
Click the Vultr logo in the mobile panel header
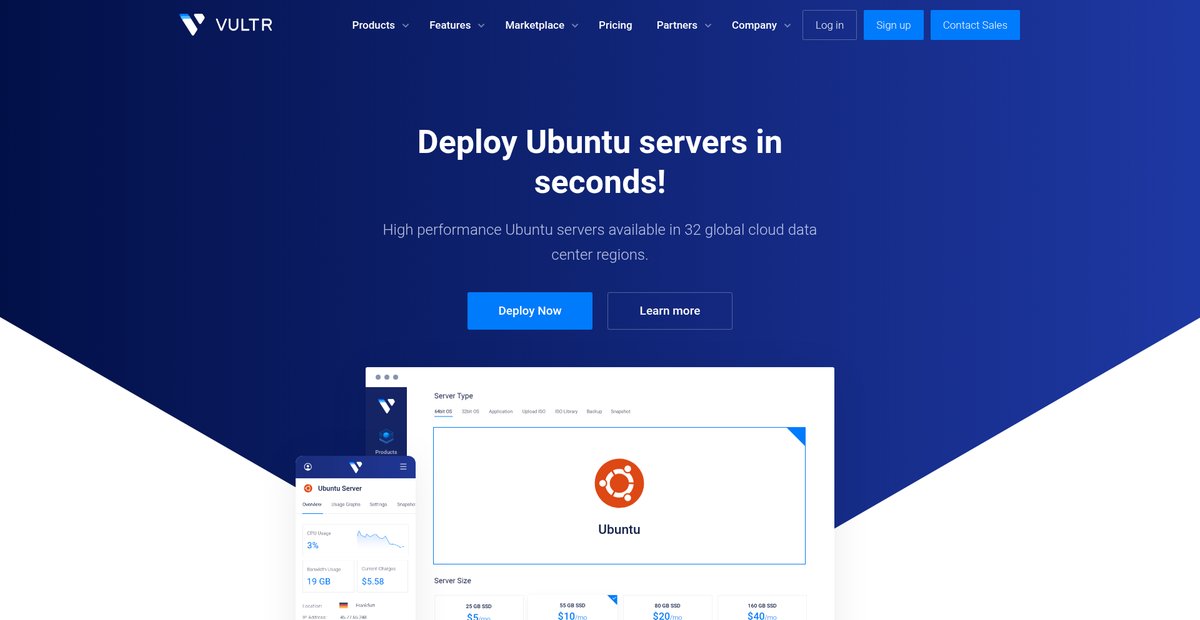coord(355,467)
